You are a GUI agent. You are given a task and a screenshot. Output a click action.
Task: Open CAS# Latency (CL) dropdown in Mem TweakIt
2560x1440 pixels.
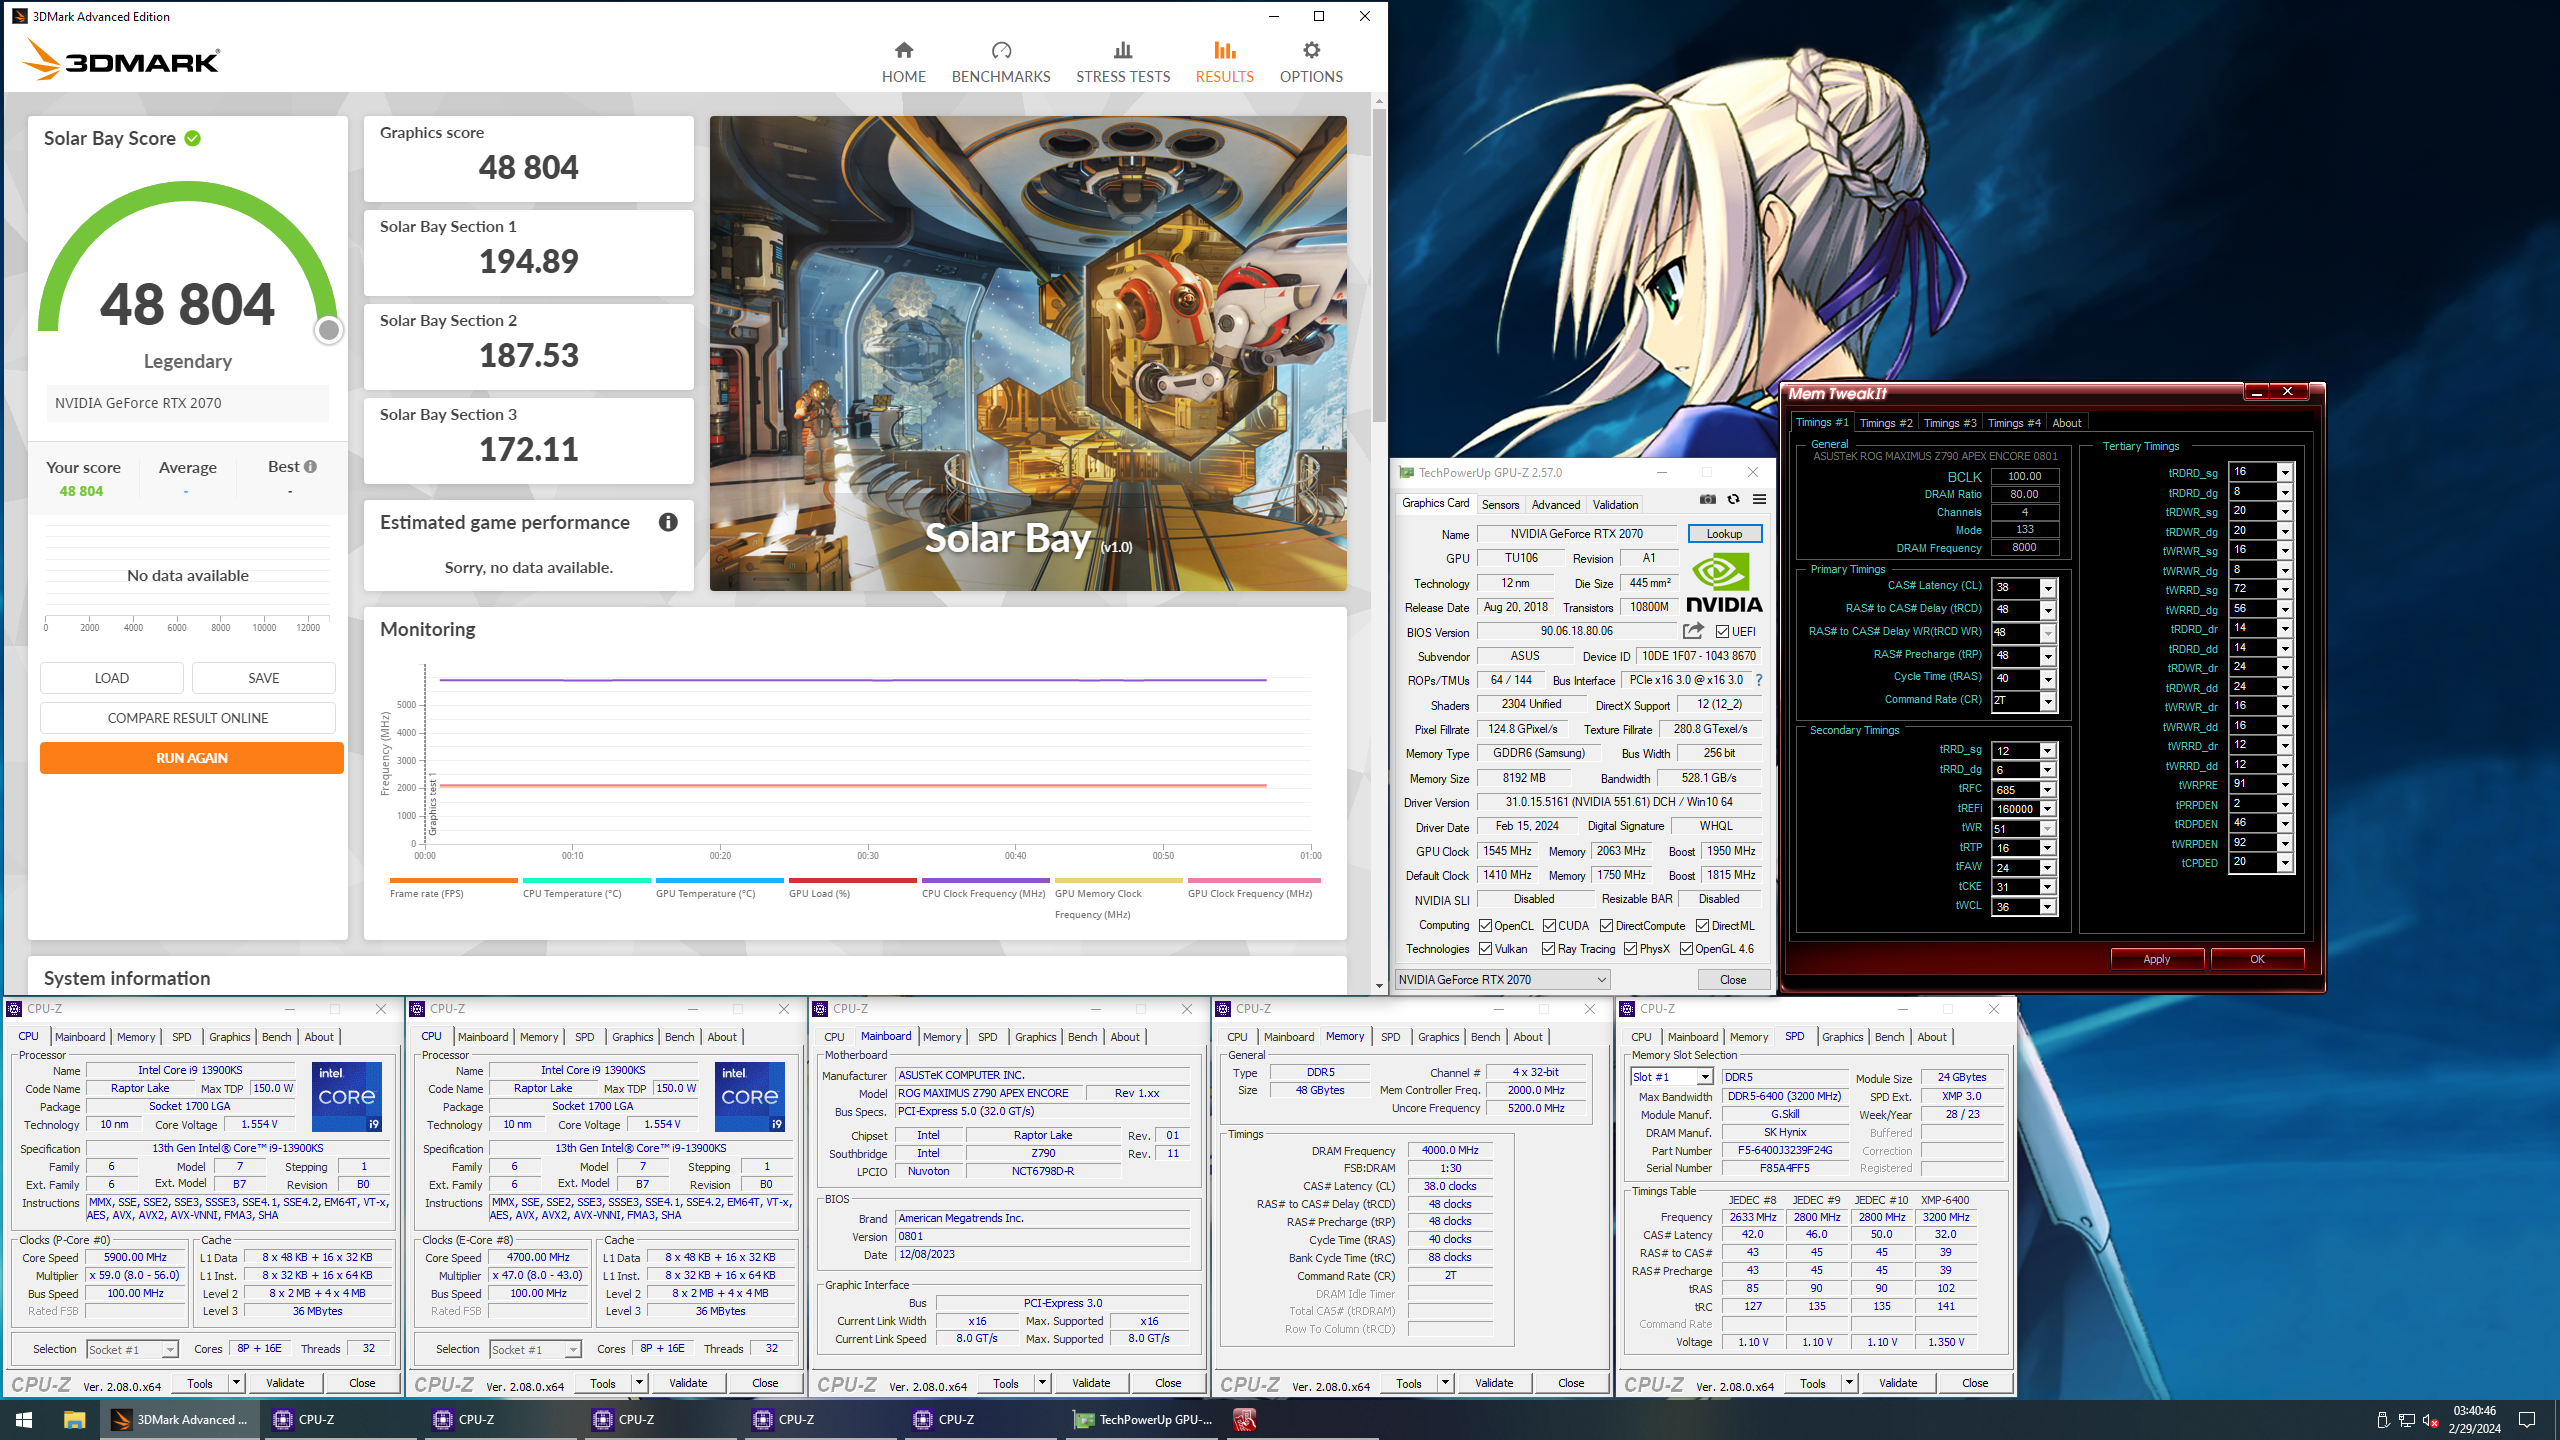[x=2047, y=587]
